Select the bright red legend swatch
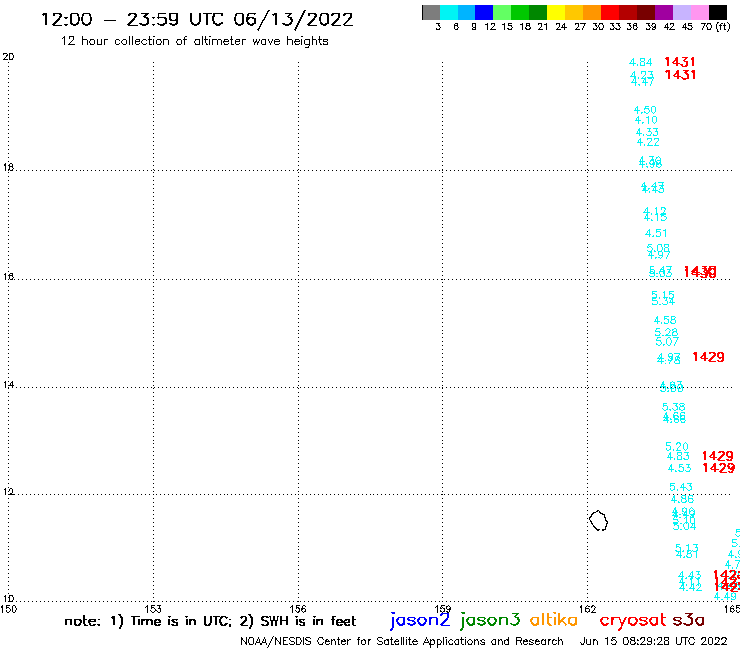 pos(610,12)
